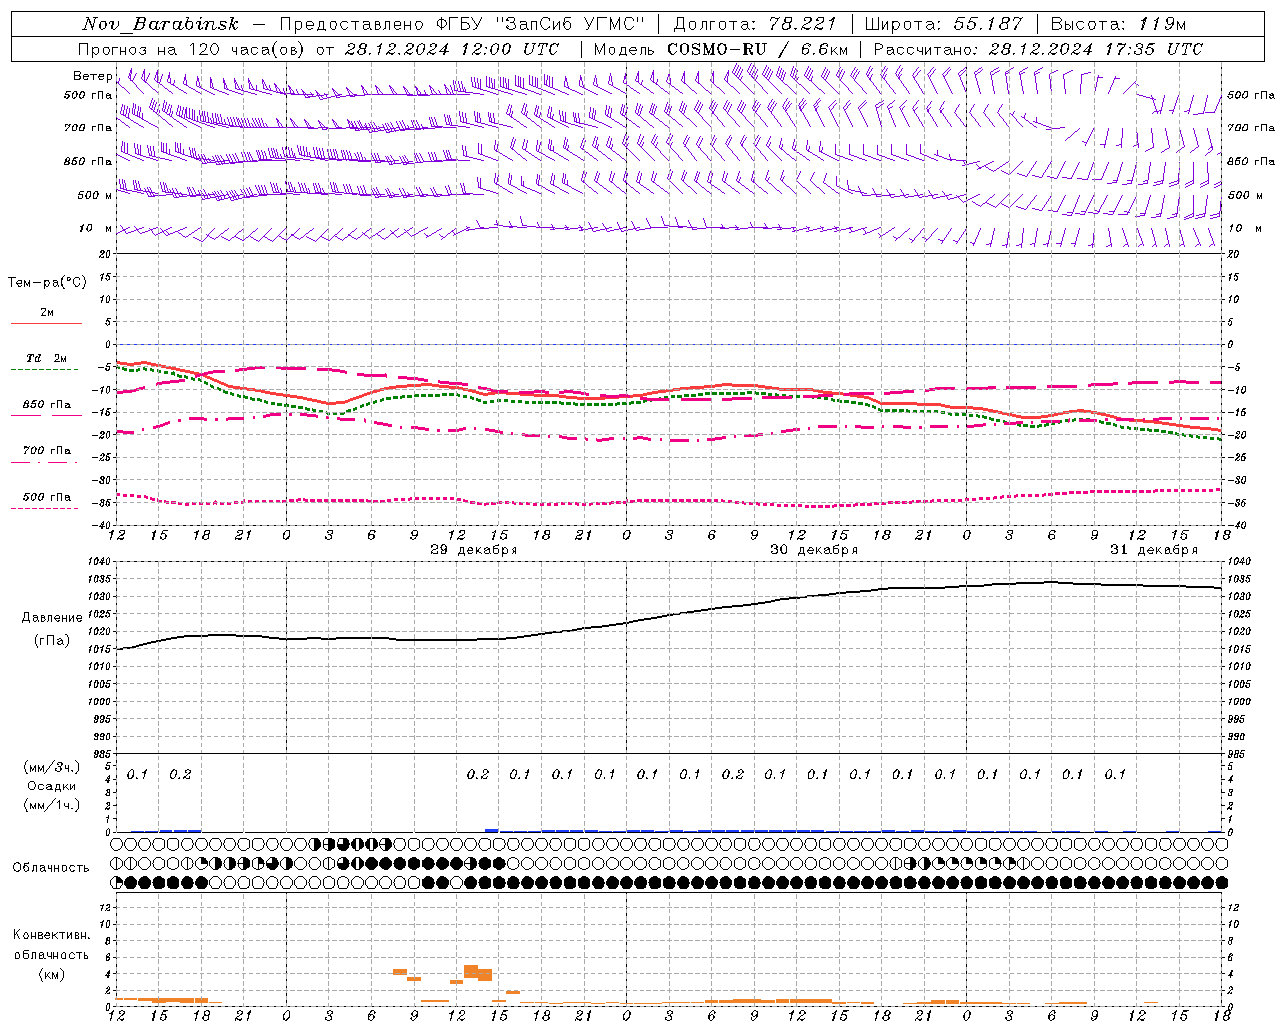The height and width of the screenshot is (1024, 1280).
Task: Click the Облачность row label
Action: 51,868
